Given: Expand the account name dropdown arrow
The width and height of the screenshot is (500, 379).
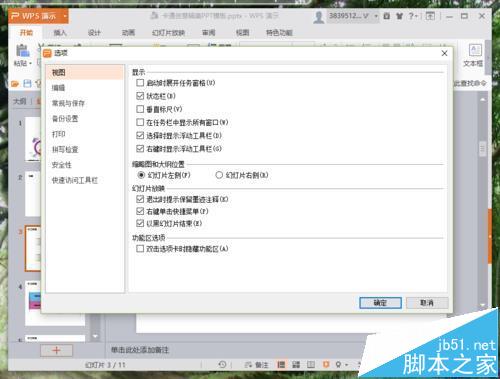Looking at the screenshot, I should (376, 16).
